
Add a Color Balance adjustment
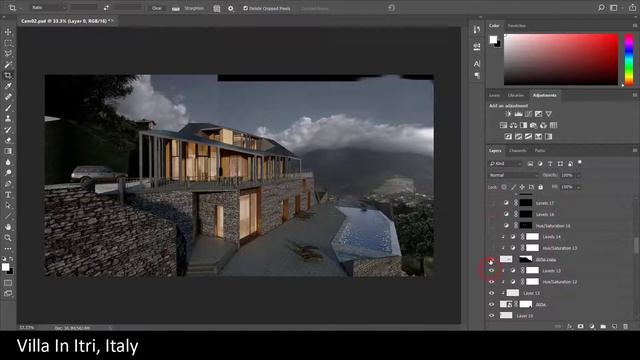click(513, 125)
